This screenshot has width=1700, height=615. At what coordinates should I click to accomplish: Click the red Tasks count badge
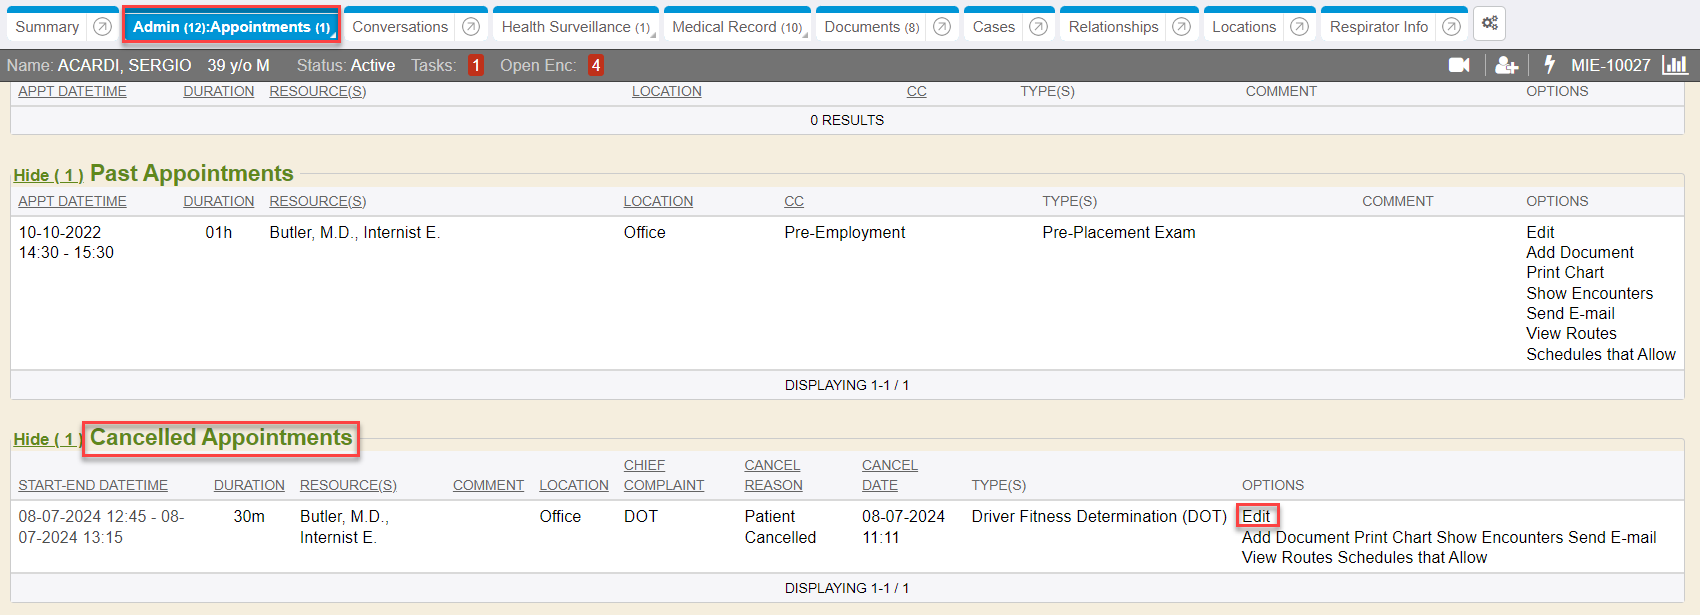(x=476, y=66)
